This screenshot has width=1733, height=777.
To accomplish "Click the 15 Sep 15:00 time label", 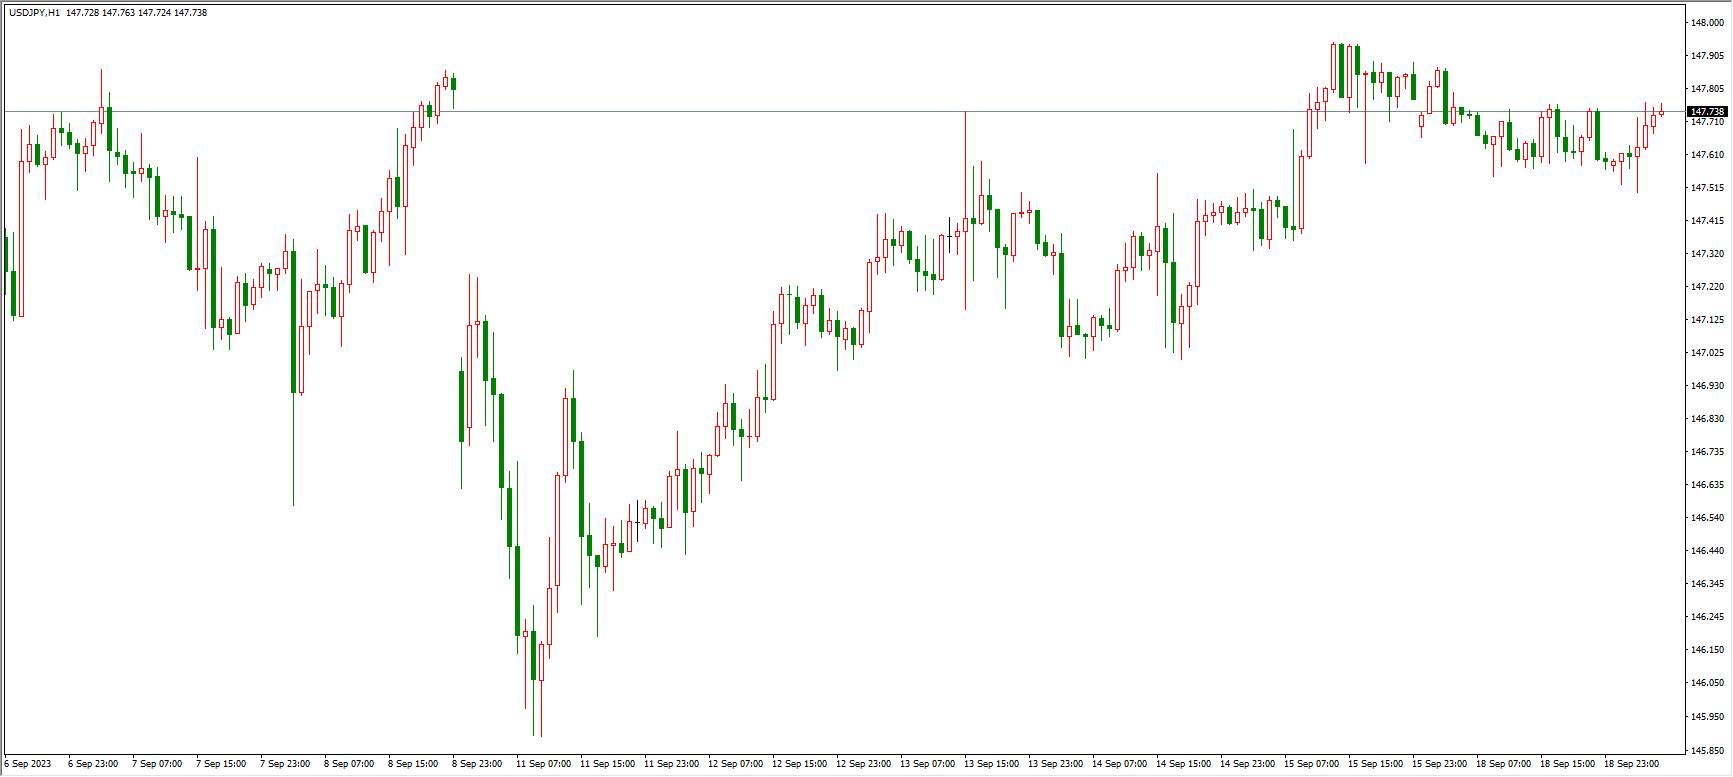I will point(1375,764).
